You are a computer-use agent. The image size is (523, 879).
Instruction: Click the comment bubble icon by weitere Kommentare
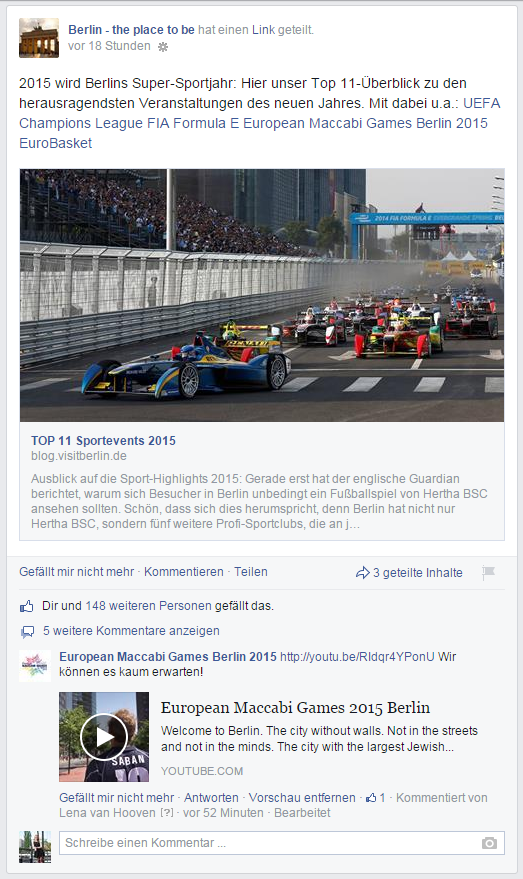coord(27,632)
